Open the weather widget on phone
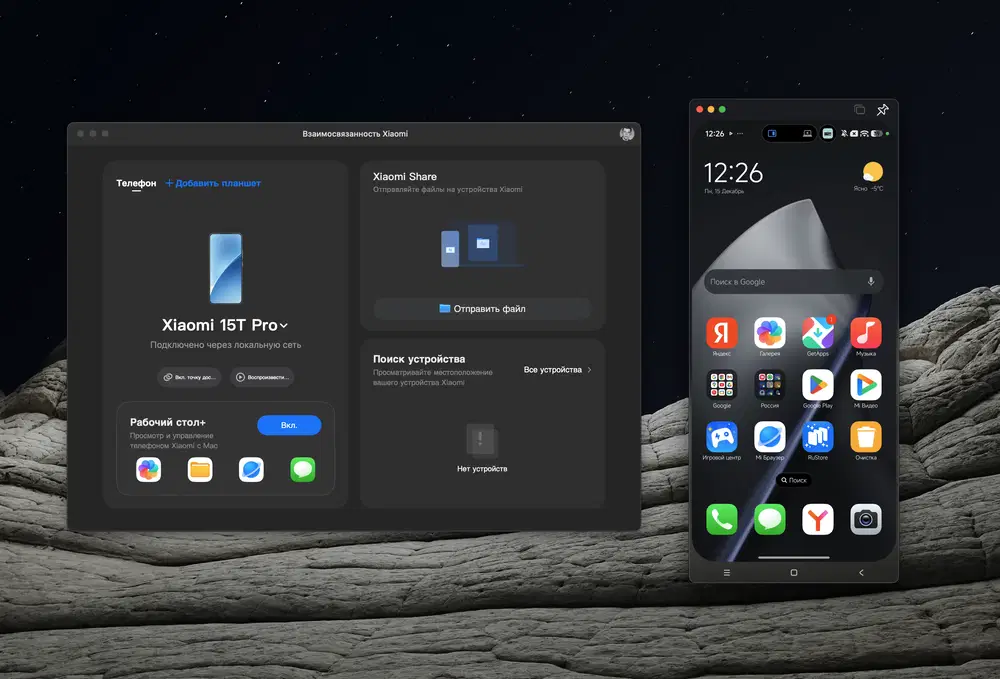 pos(870,177)
